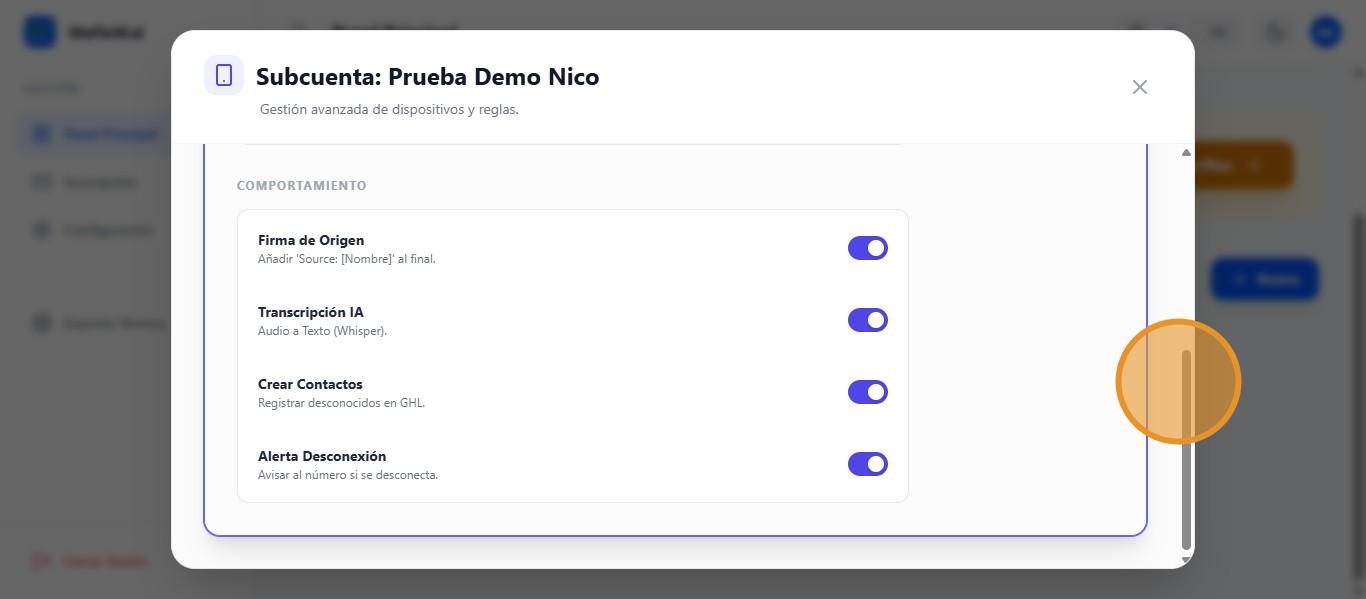Viewport: 1366px width, 599px height.
Task: Click the COMPORTAMIENTO section heading
Action: coord(301,186)
